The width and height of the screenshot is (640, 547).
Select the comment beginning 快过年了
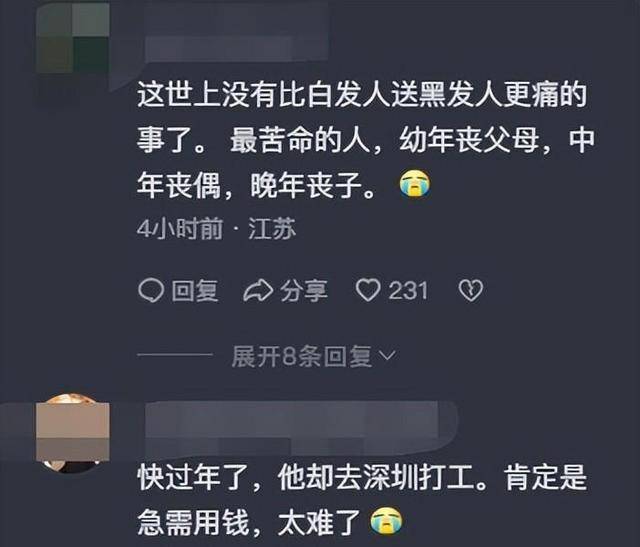(x=362, y=499)
